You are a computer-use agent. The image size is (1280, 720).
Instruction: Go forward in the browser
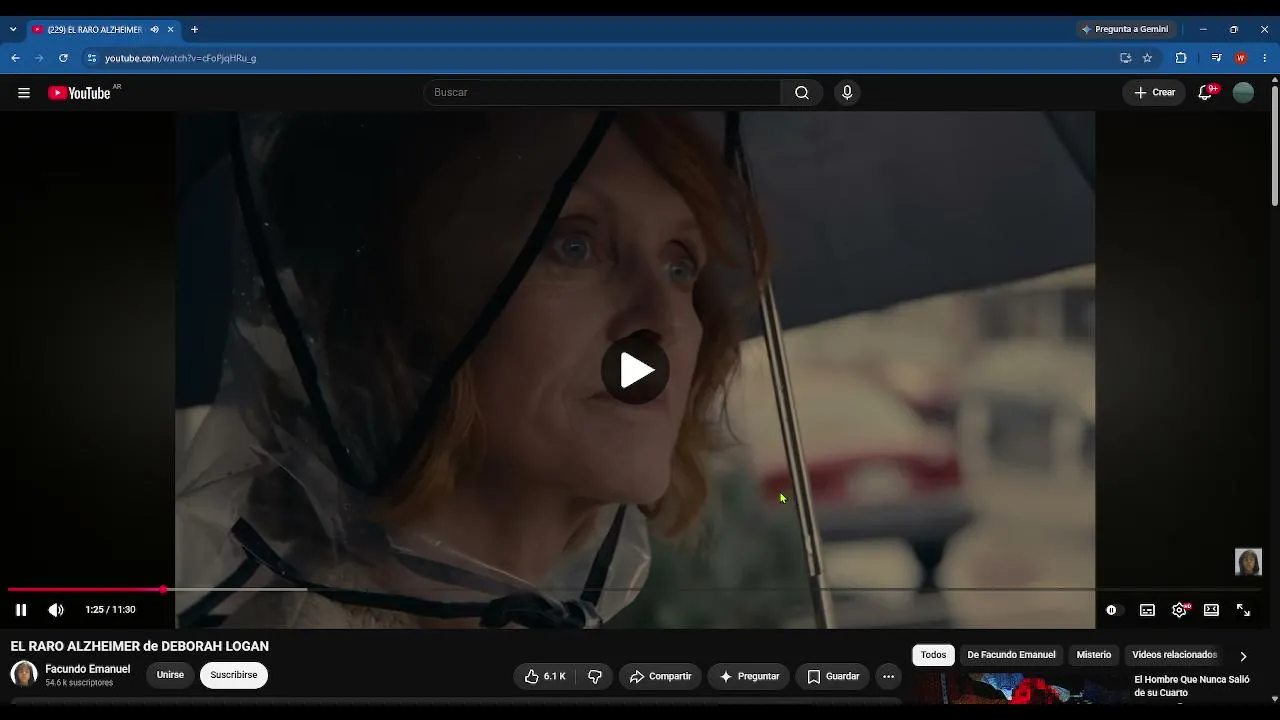click(x=39, y=58)
